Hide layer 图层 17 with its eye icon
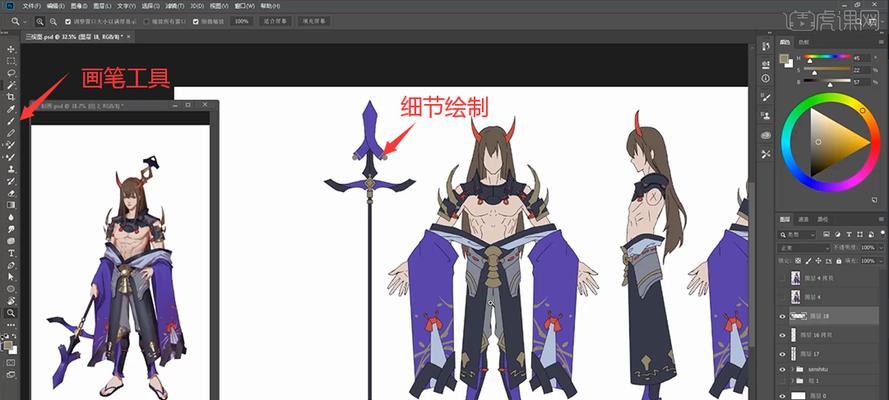 [x=782, y=354]
